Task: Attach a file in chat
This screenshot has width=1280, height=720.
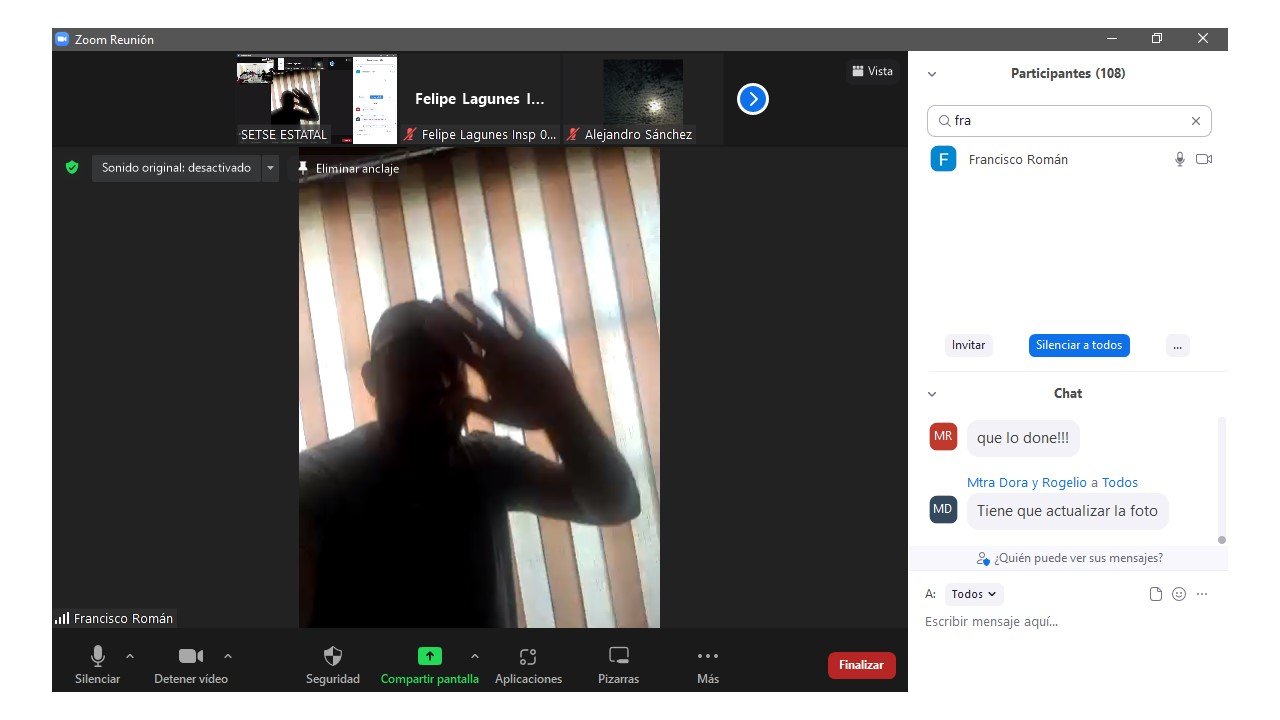Action: point(1156,594)
